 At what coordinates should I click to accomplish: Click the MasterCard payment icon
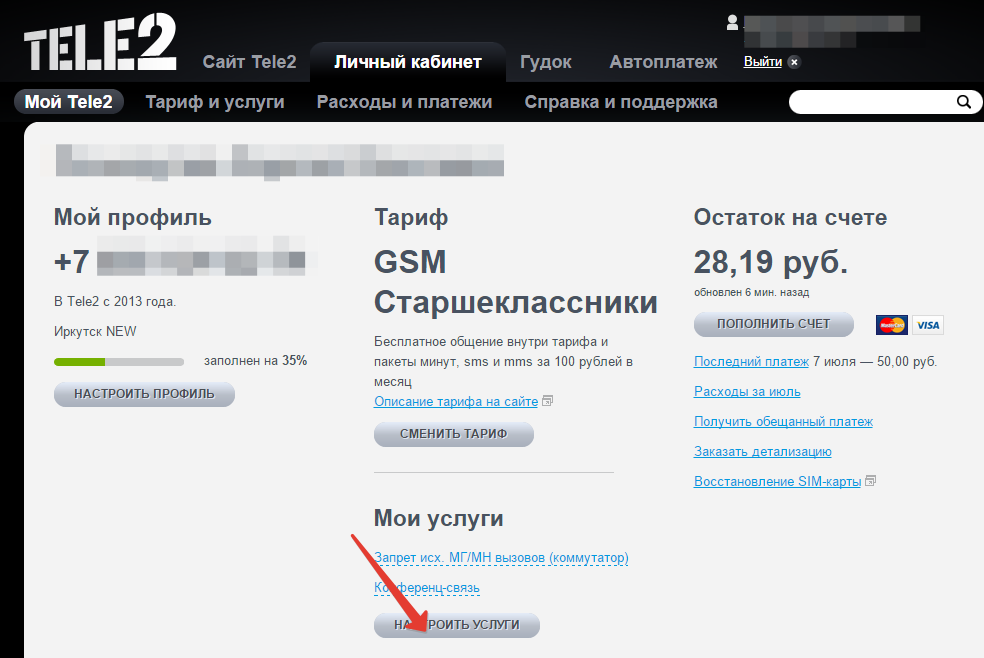point(890,325)
